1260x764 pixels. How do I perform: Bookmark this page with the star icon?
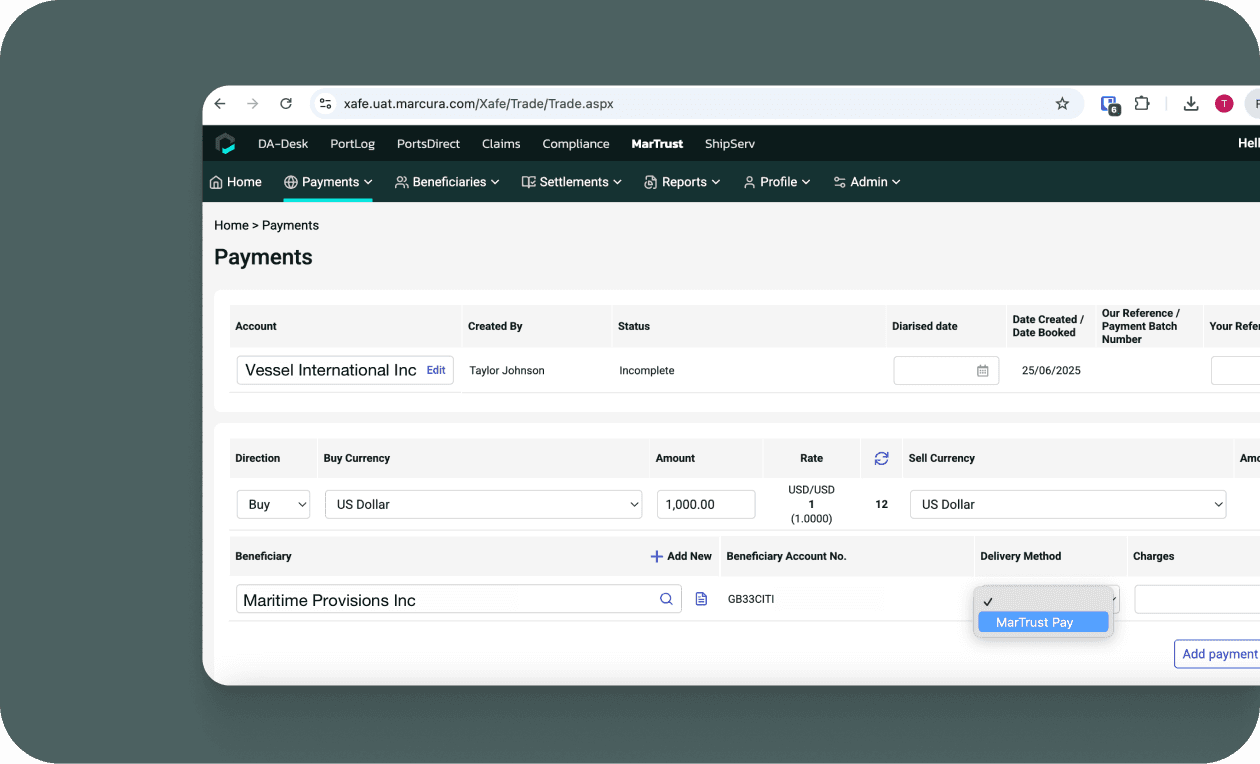click(x=1062, y=104)
